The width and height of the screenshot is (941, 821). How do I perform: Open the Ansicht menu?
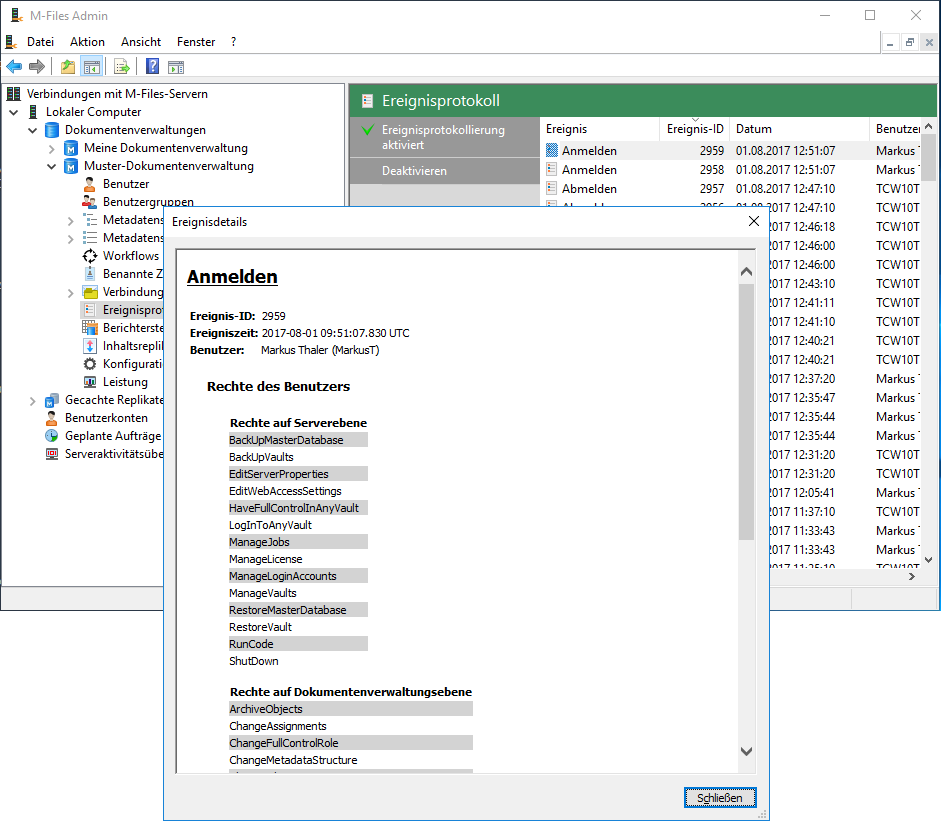140,41
